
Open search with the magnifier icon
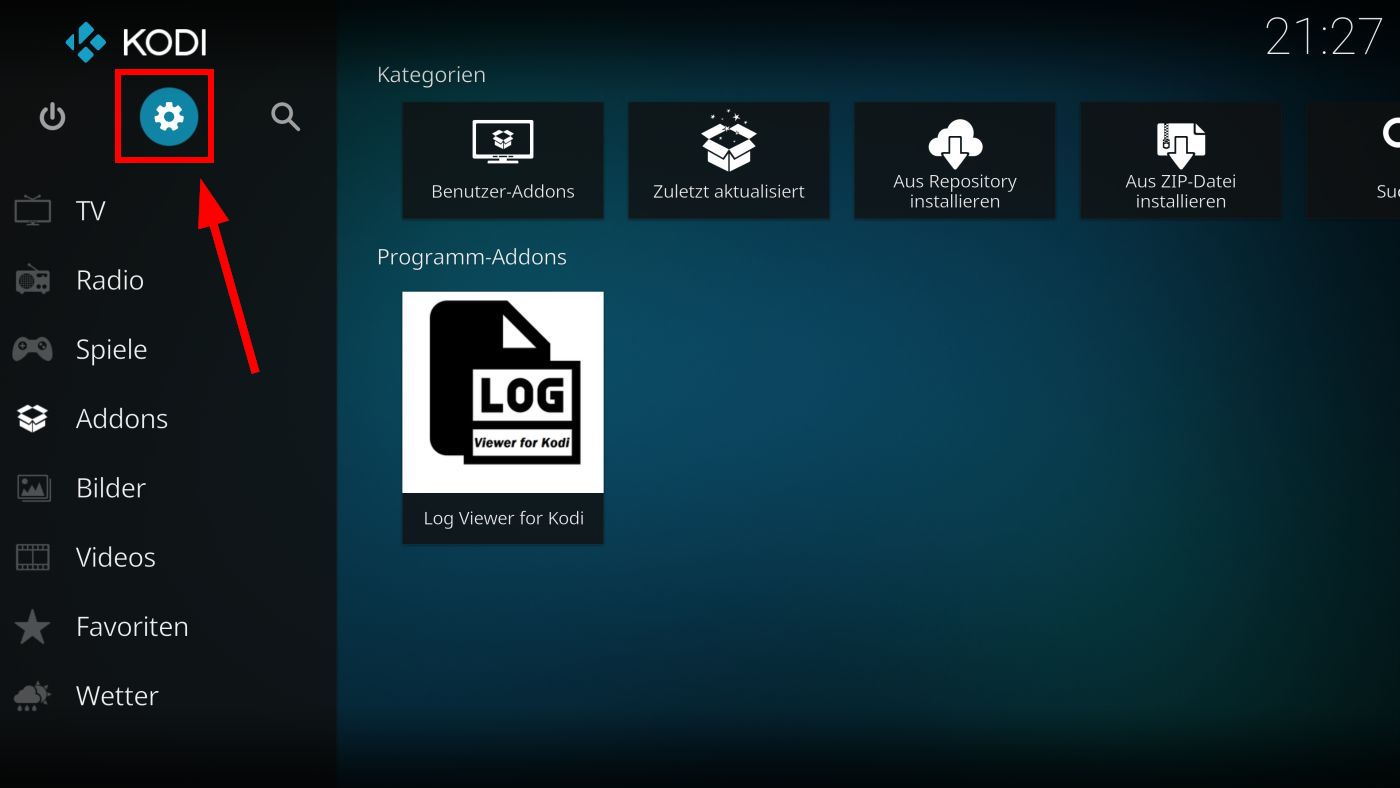(286, 117)
